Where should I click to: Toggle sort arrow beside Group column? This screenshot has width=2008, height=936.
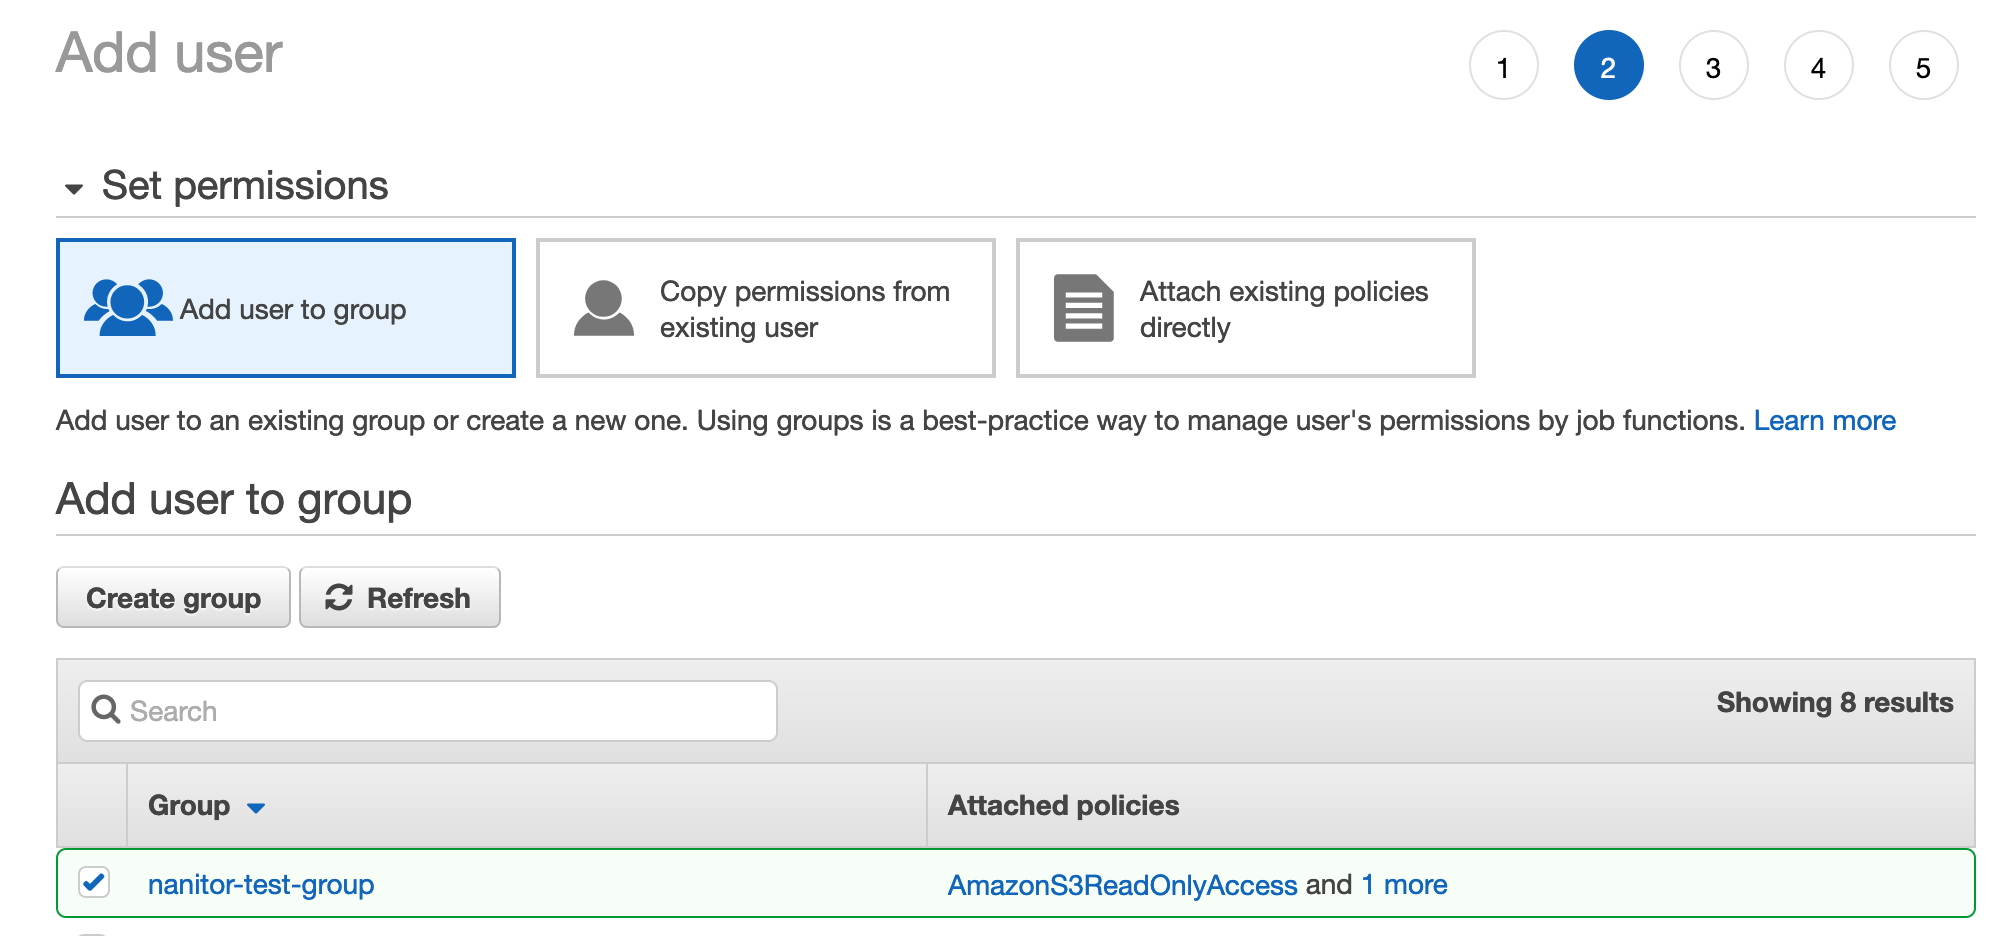click(256, 808)
